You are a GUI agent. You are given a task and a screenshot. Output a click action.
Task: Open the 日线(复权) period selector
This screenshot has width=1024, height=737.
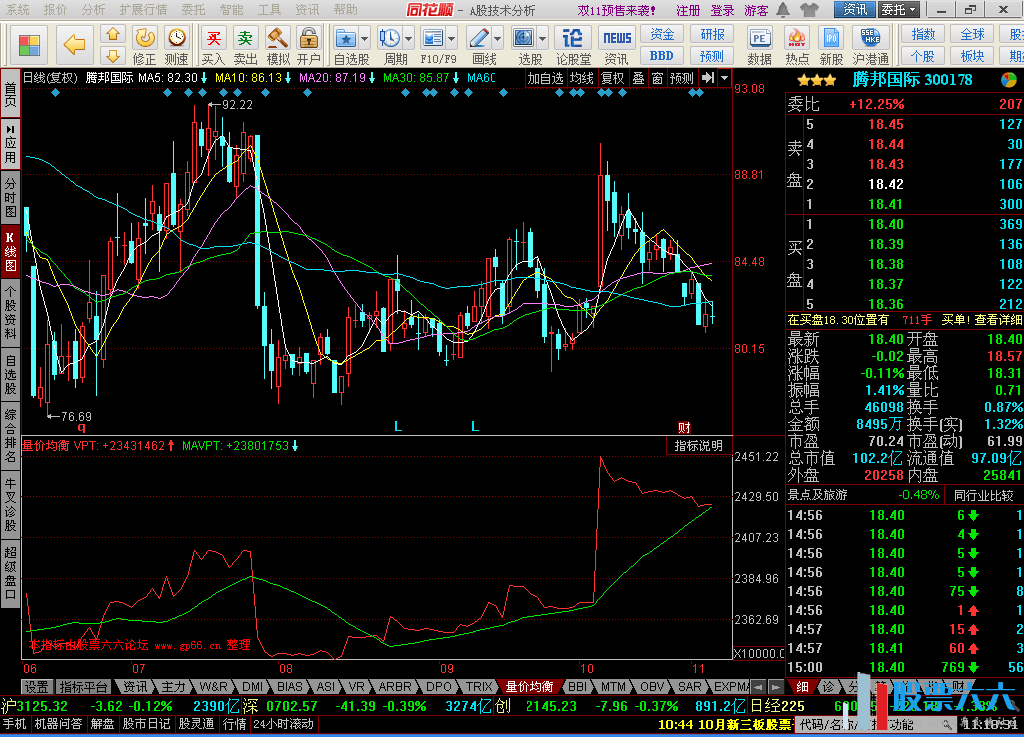click(50, 78)
